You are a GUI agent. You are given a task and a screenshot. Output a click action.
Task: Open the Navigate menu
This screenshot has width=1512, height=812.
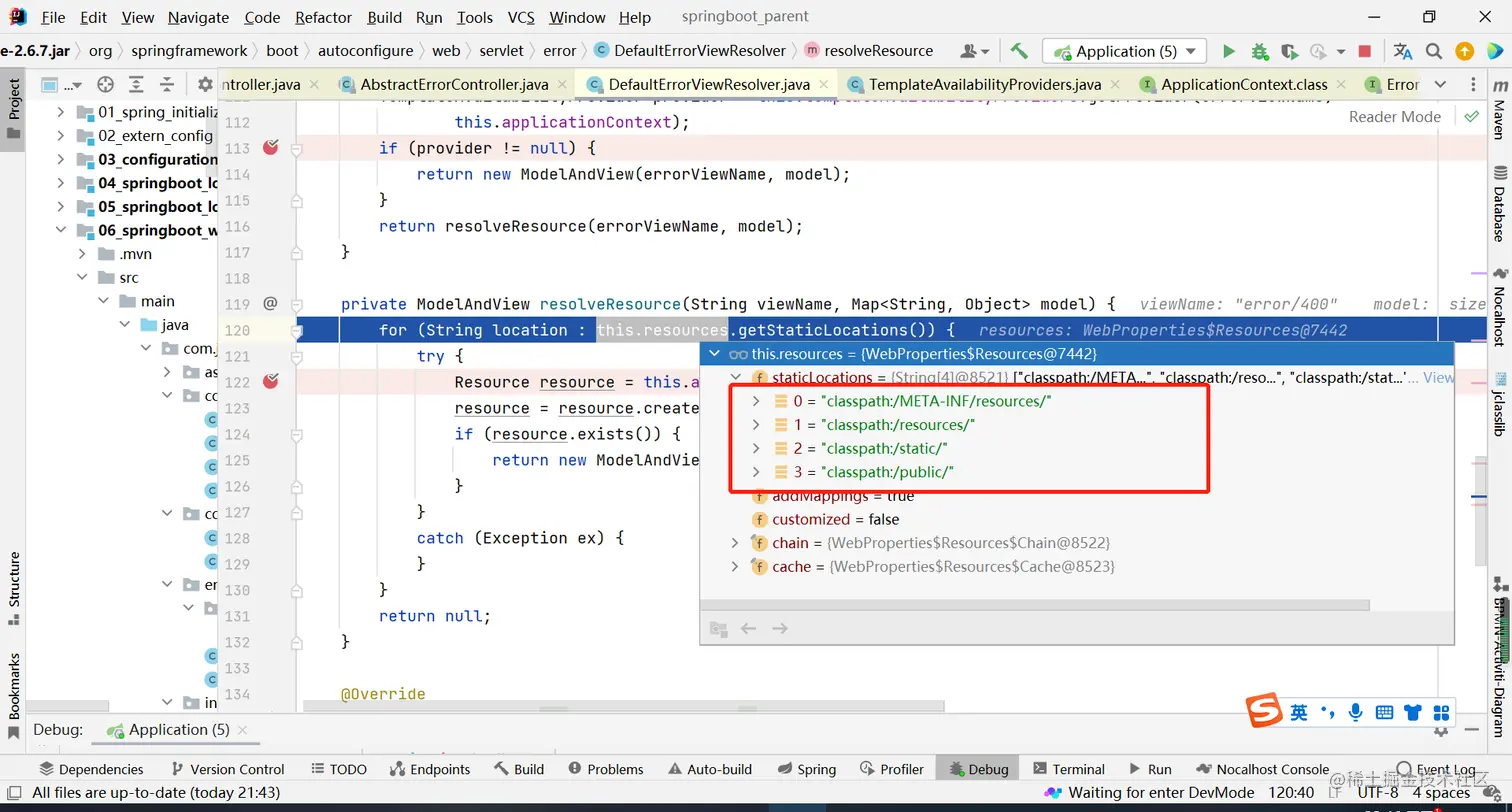point(199,17)
